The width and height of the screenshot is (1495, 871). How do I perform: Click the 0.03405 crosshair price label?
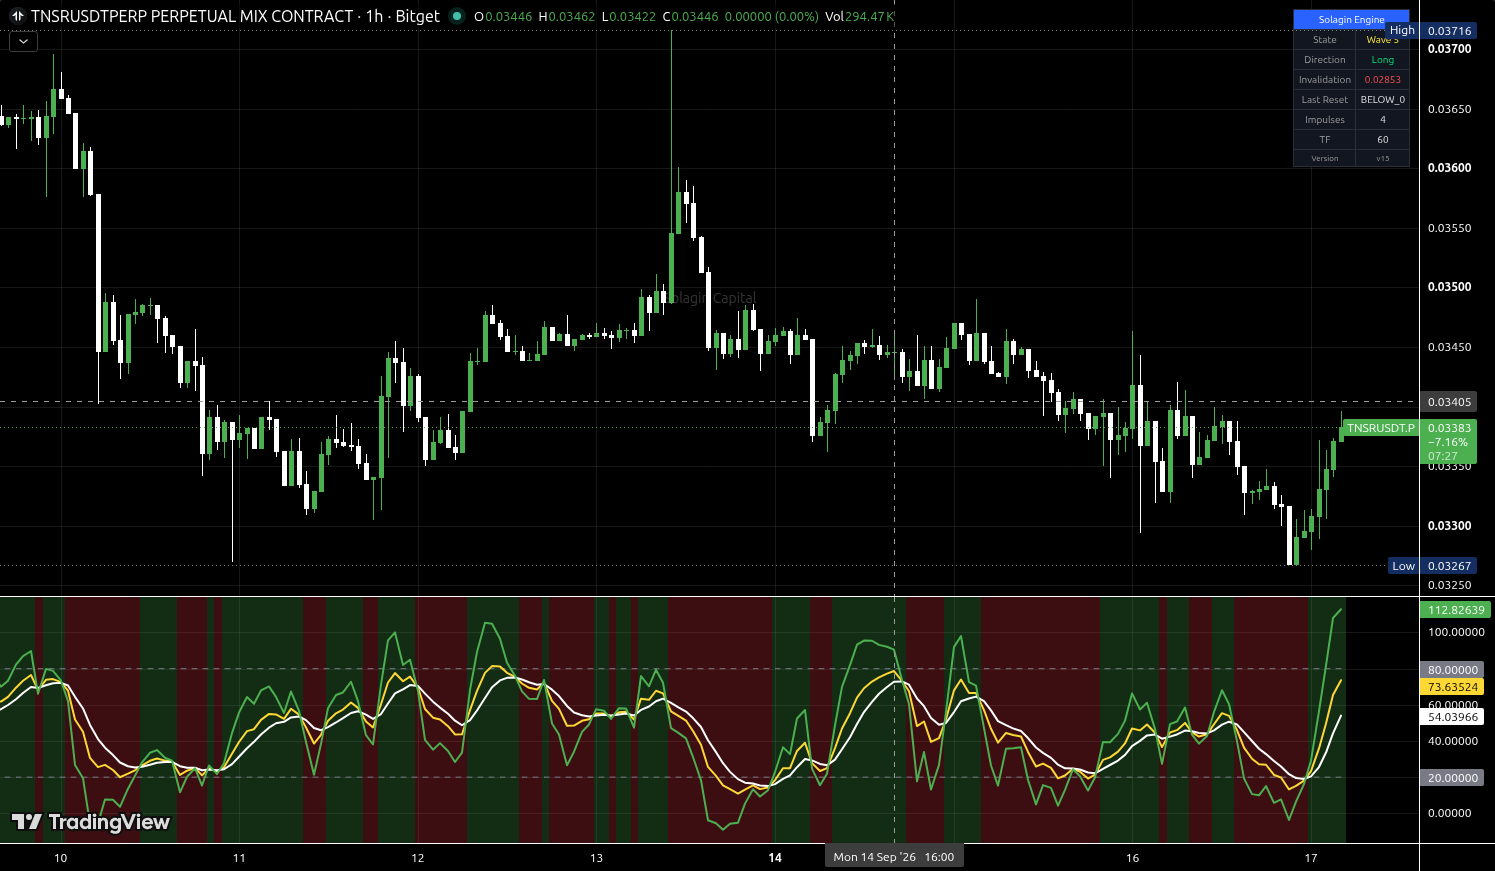[x=1449, y=402]
